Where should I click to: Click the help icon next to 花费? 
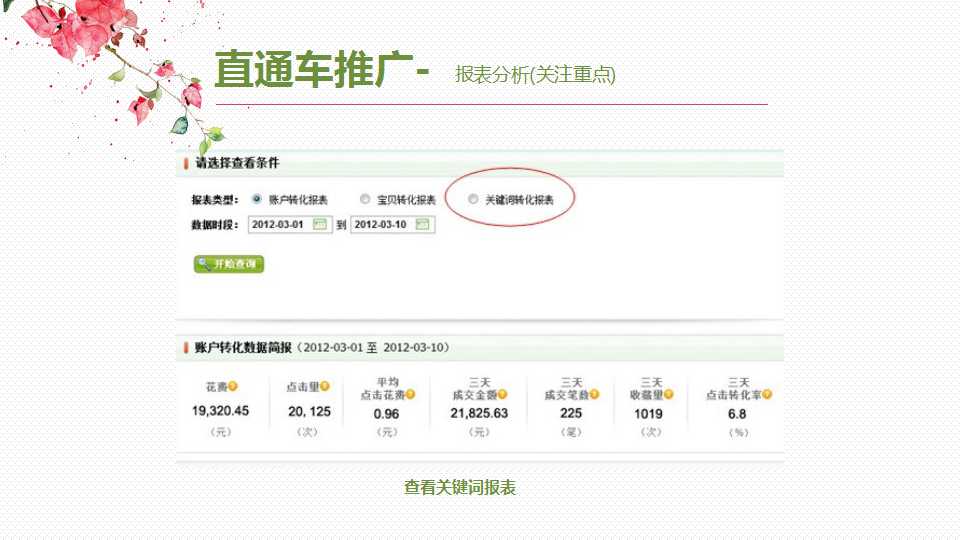(x=233, y=386)
